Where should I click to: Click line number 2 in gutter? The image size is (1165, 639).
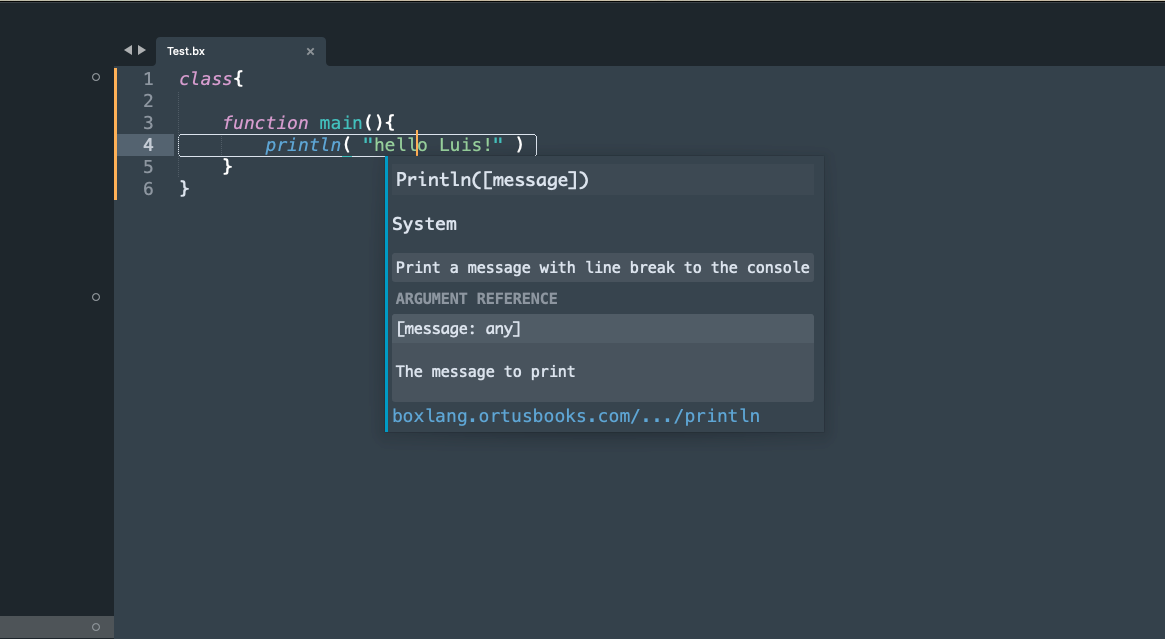tap(148, 100)
